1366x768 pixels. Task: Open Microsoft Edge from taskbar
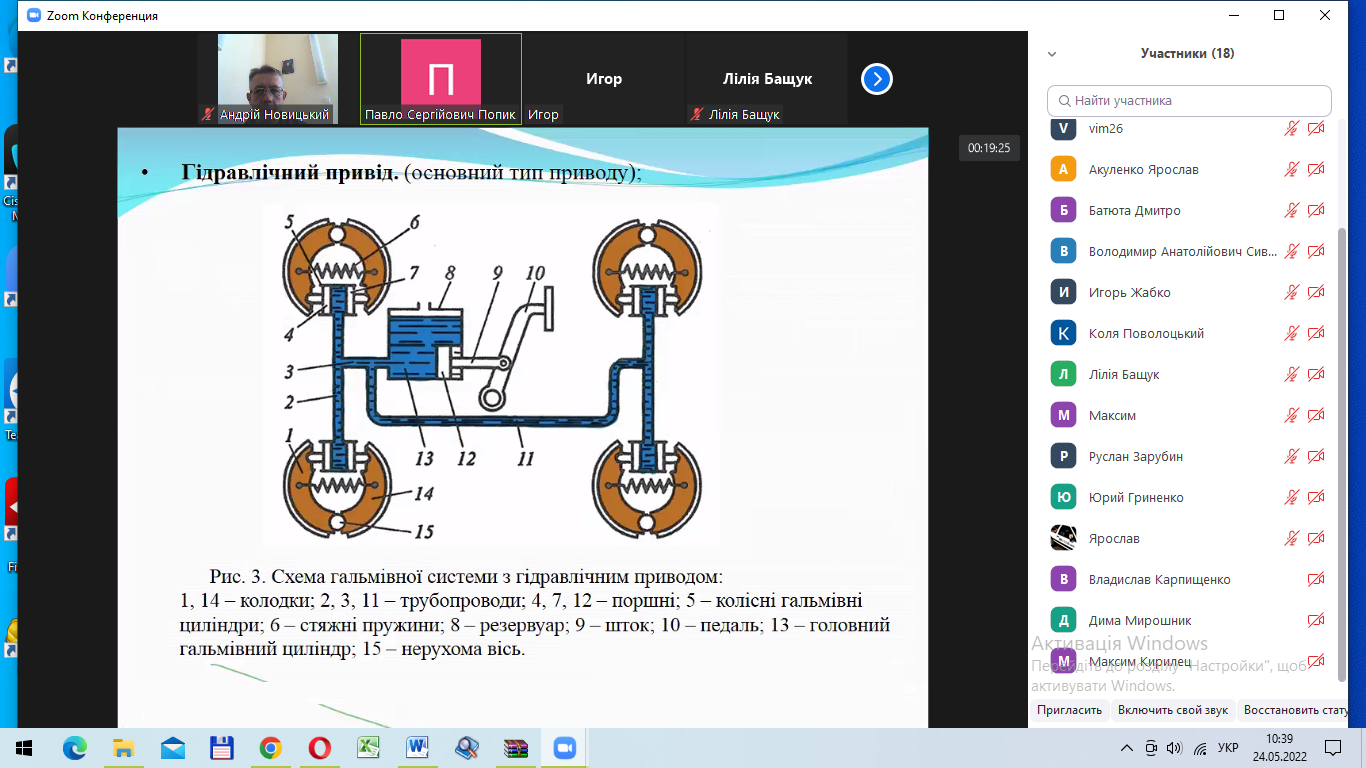[x=75, y=748]
